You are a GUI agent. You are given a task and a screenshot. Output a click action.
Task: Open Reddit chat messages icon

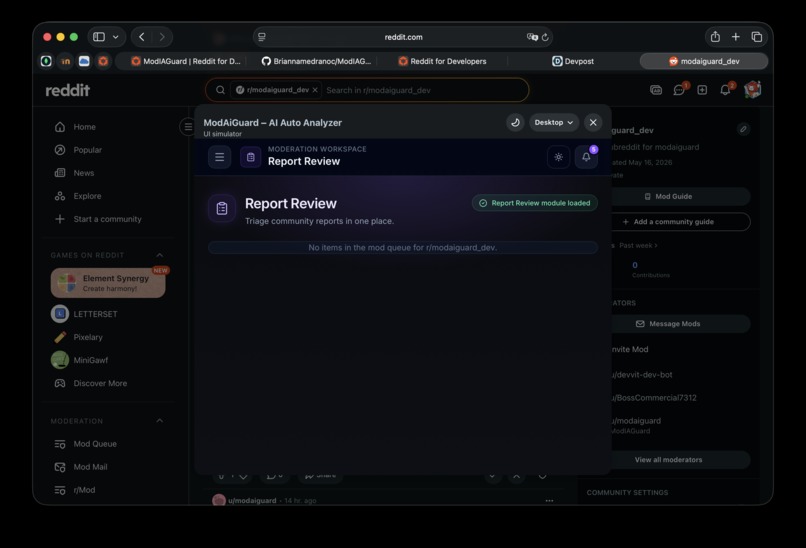[679, 90]
